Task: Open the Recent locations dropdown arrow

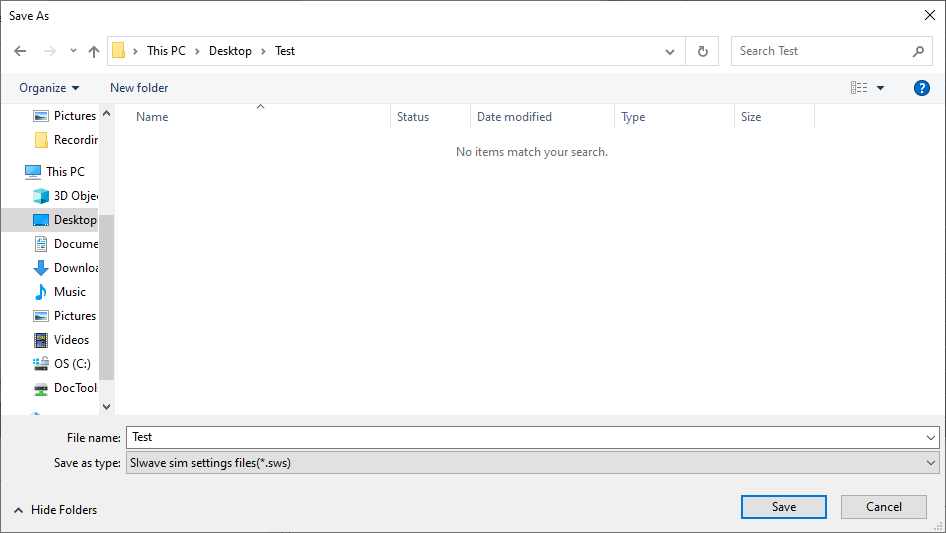Action: 73,51
